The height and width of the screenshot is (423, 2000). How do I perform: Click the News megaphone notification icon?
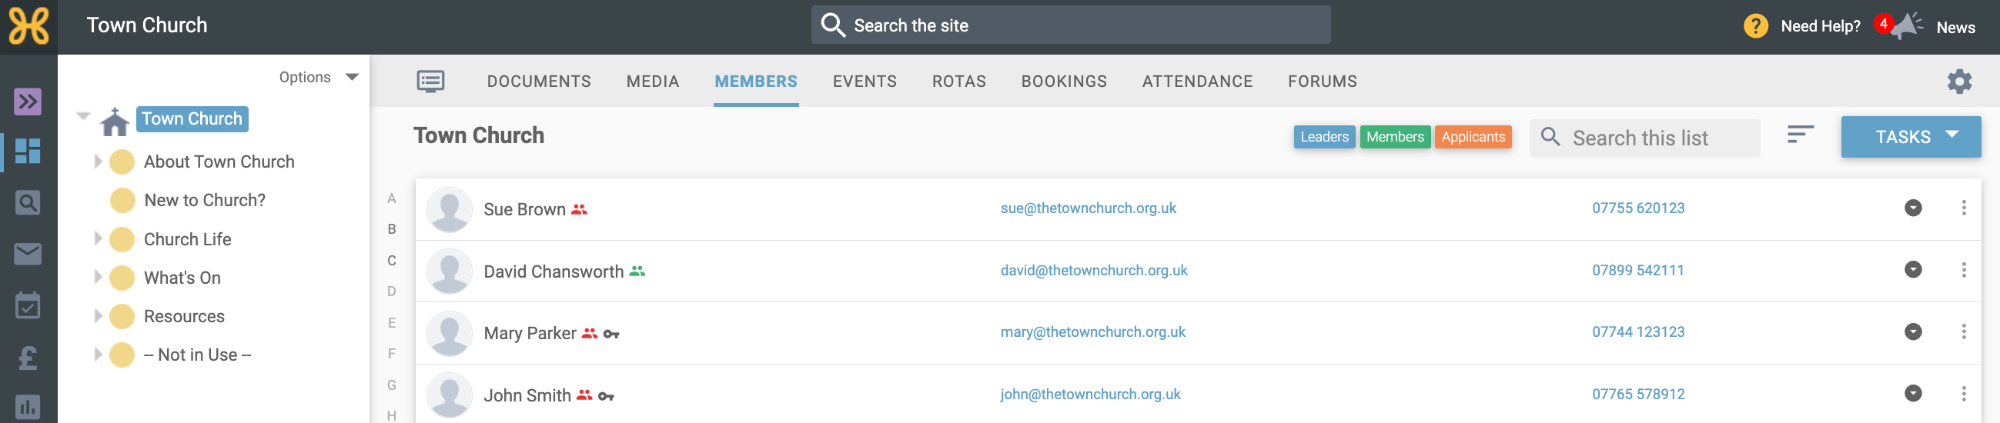[1905, 26]
